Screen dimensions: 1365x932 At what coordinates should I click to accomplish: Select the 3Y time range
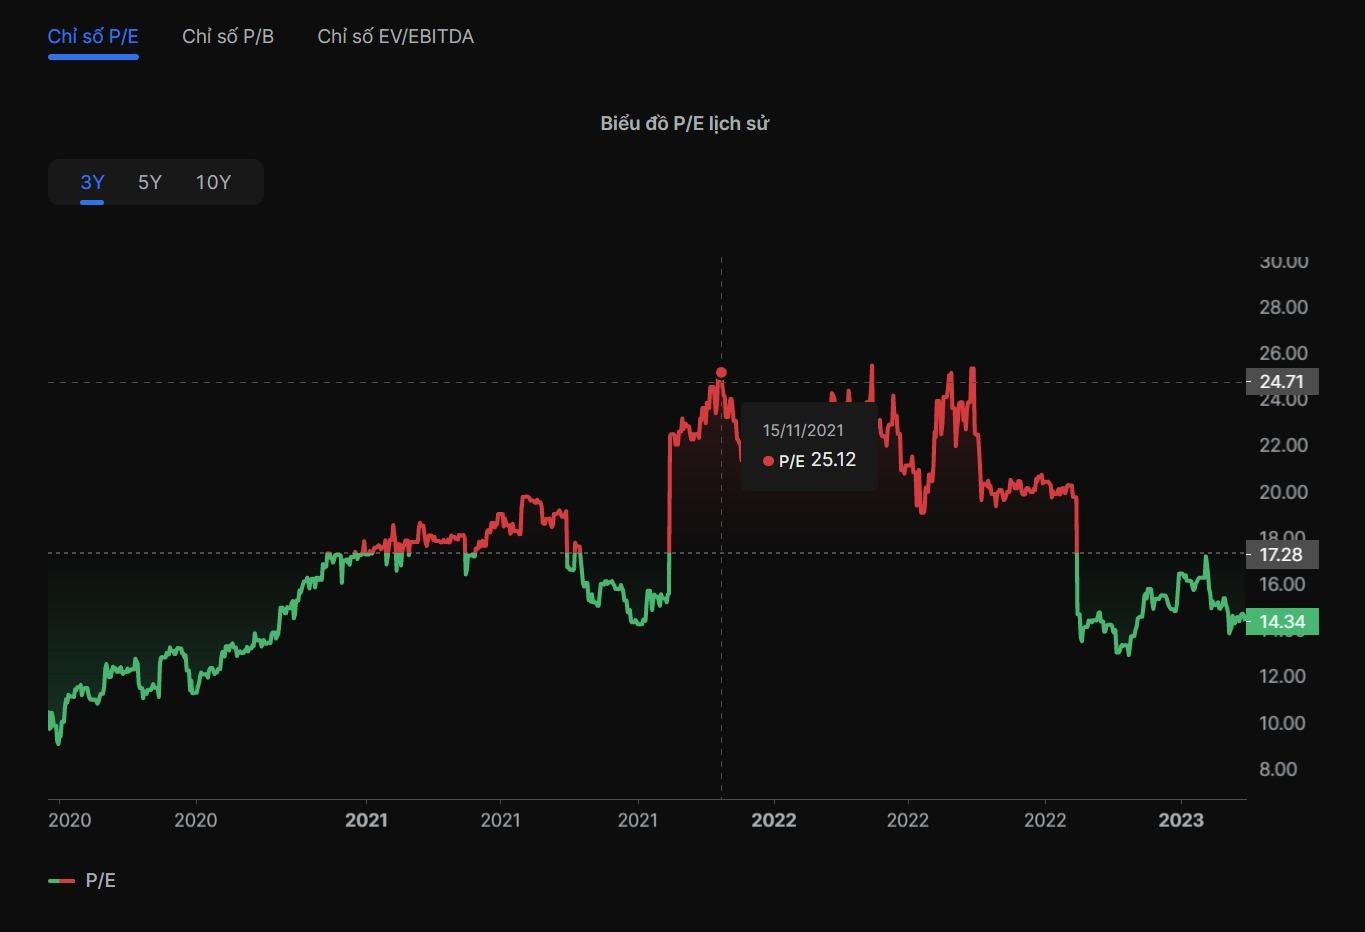92,182
